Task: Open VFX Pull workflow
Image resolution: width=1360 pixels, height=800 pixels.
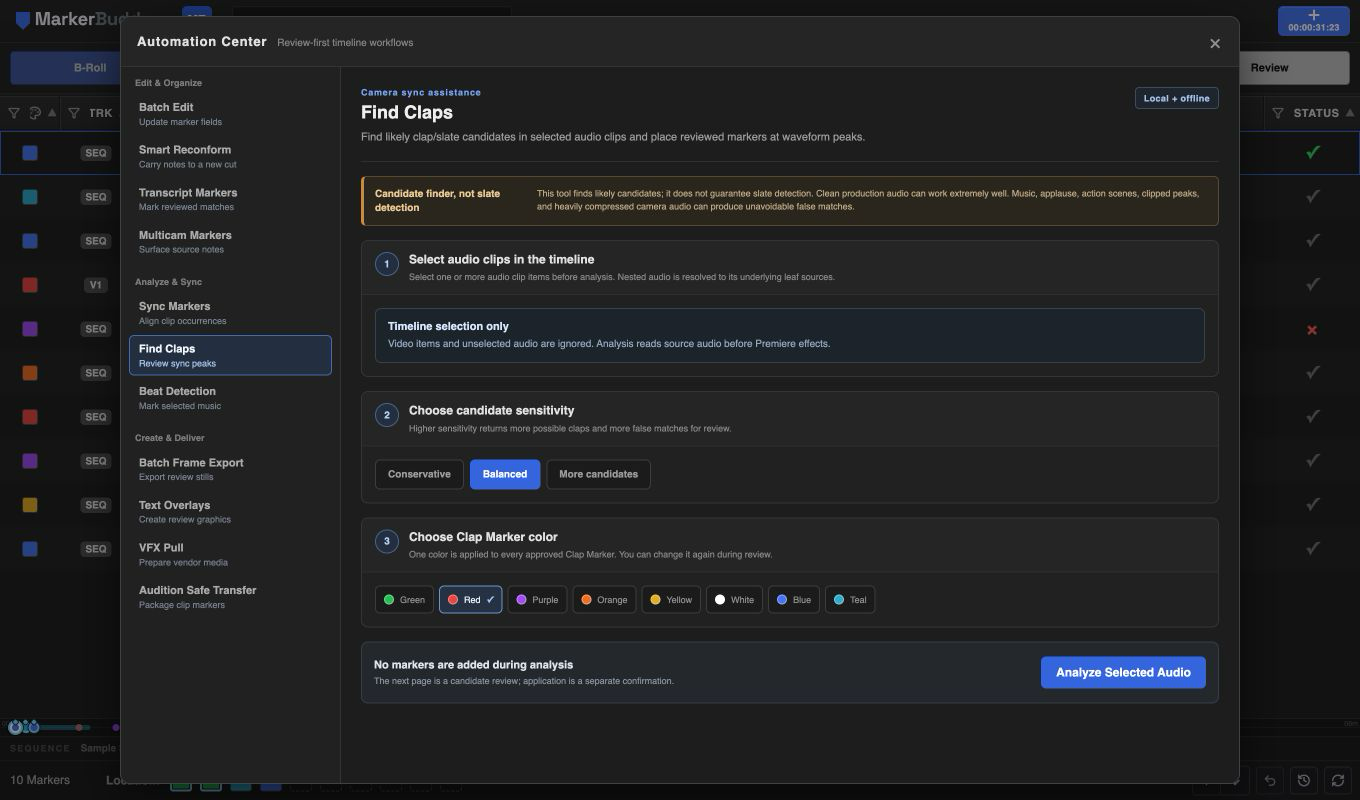Action: (x=230, y=554)
